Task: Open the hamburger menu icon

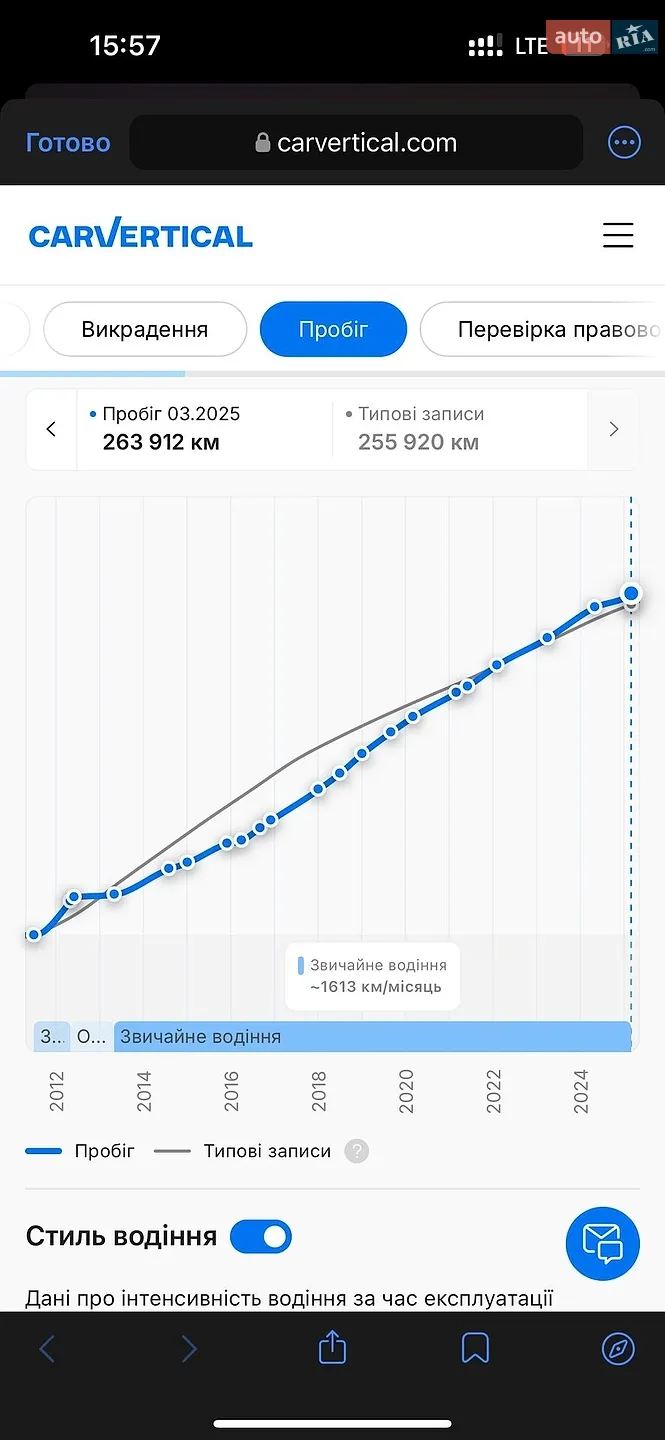Action: click(618, 235)
